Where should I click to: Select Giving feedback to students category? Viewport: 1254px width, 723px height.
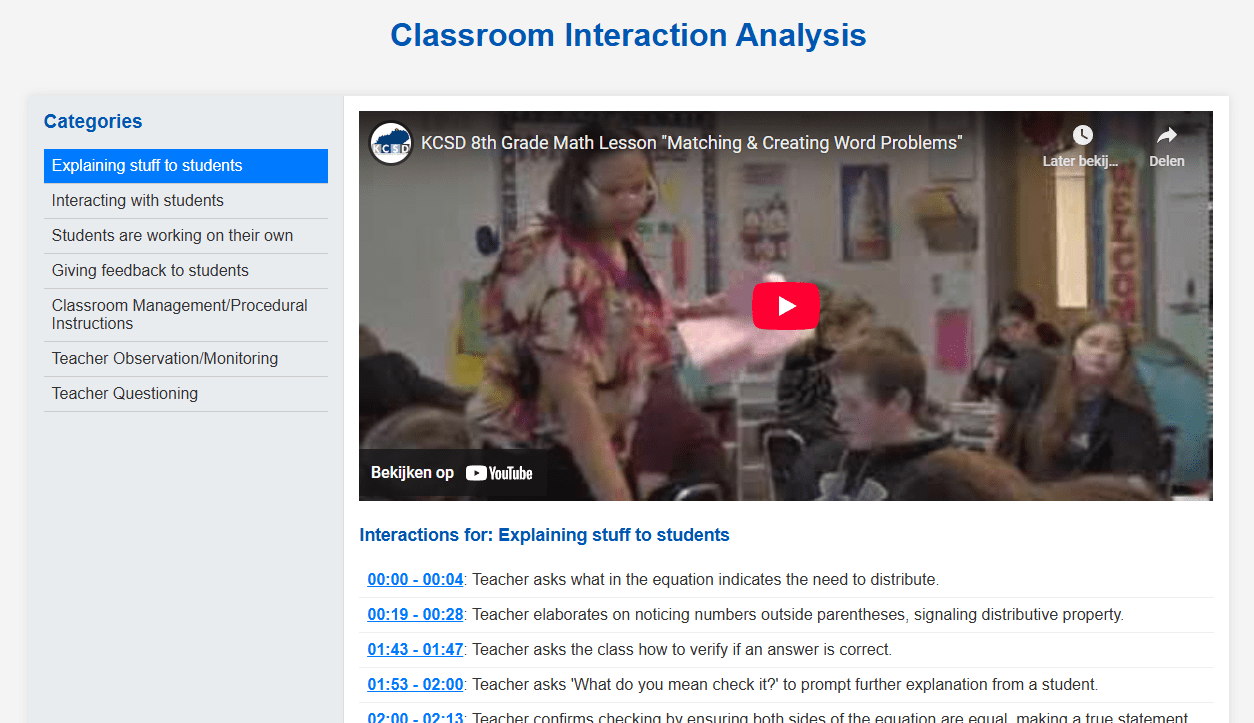[x=186, y=271]
